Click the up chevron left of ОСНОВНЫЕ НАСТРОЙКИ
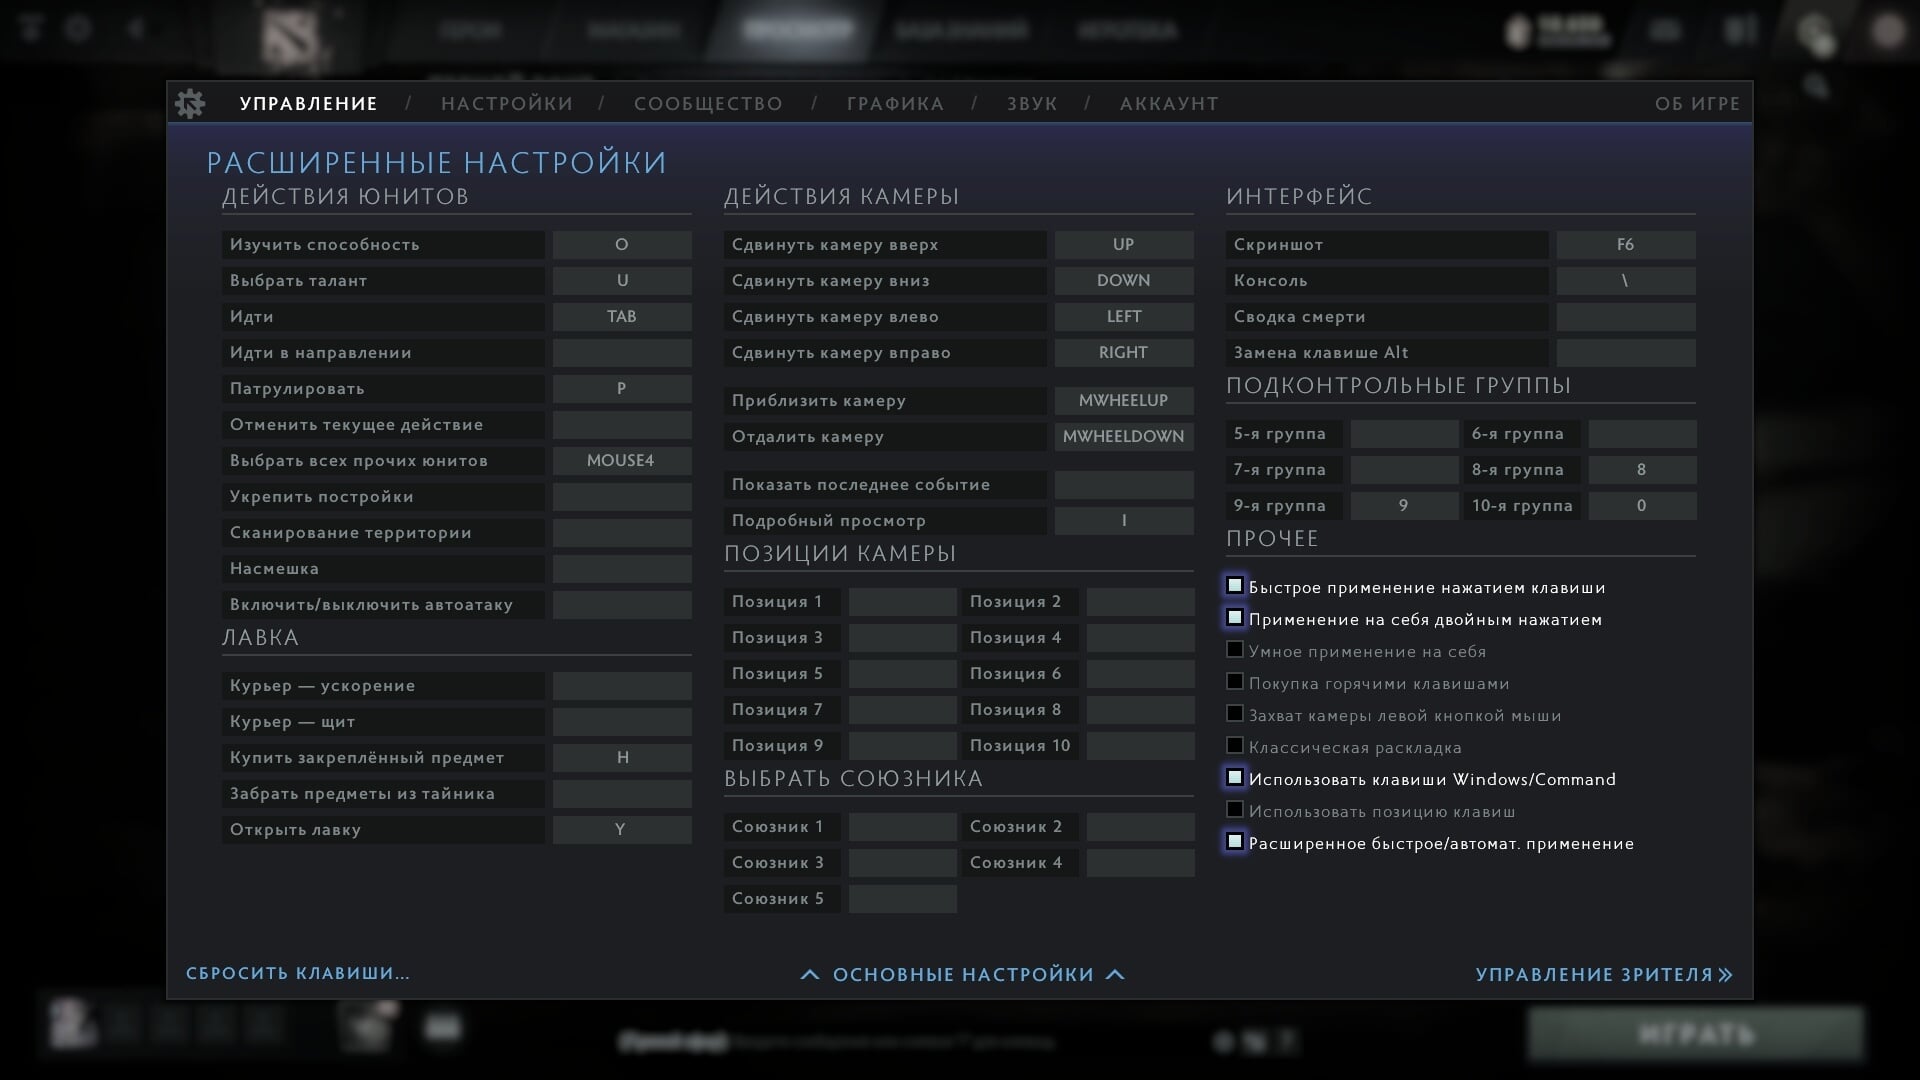The height and width of the screenshot is (1080, 1920). [810, 974]
